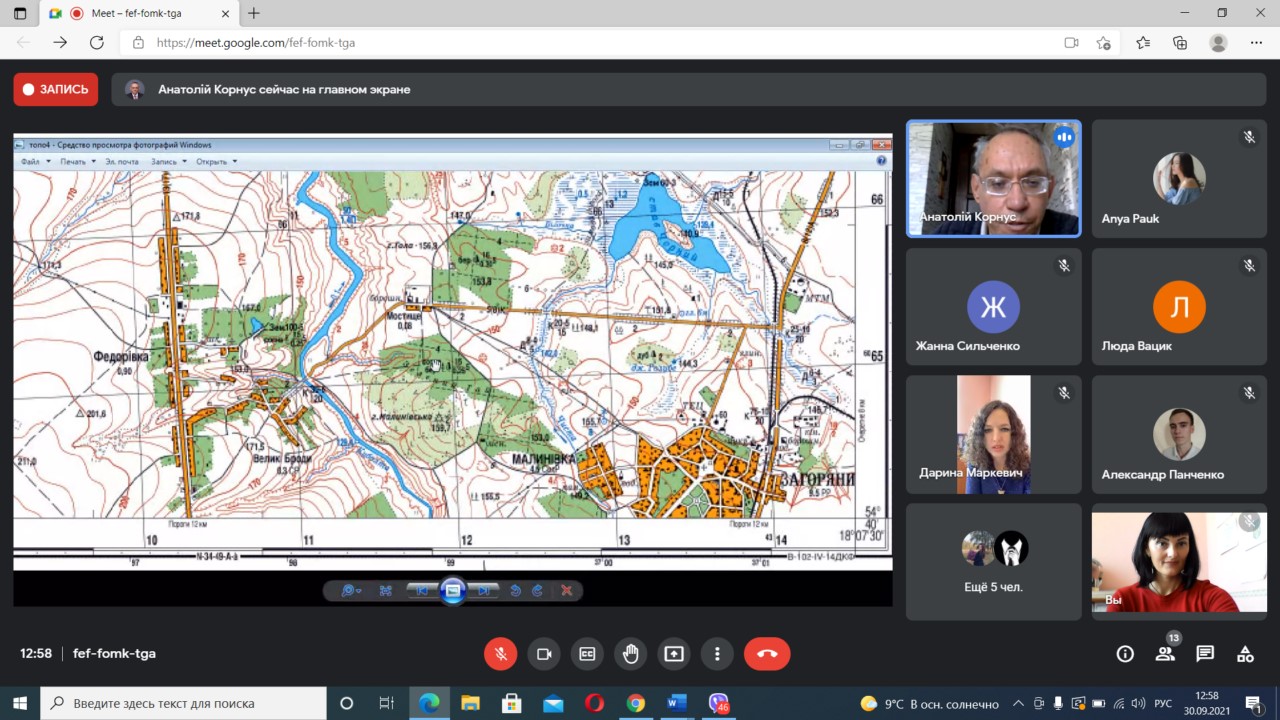Show the participants list
This screenshot has height=720, width=1280.
(x=1165, y=654)
